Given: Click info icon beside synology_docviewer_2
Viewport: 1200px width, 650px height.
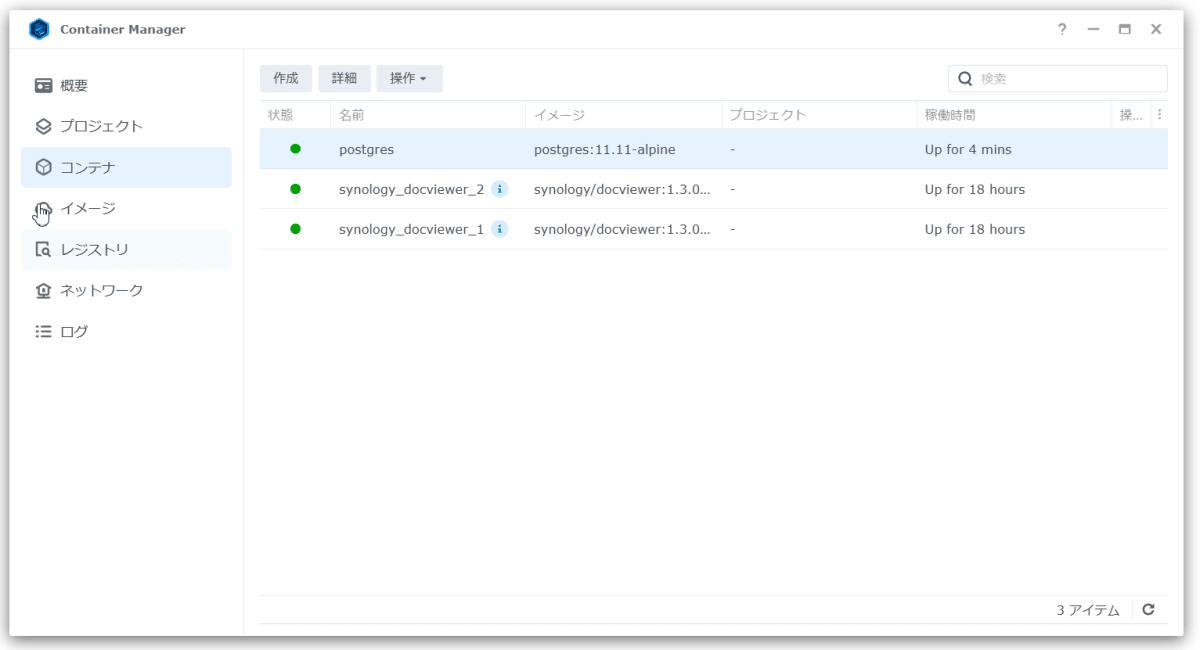Looking at the screenshot, I should tap(500, 189).
